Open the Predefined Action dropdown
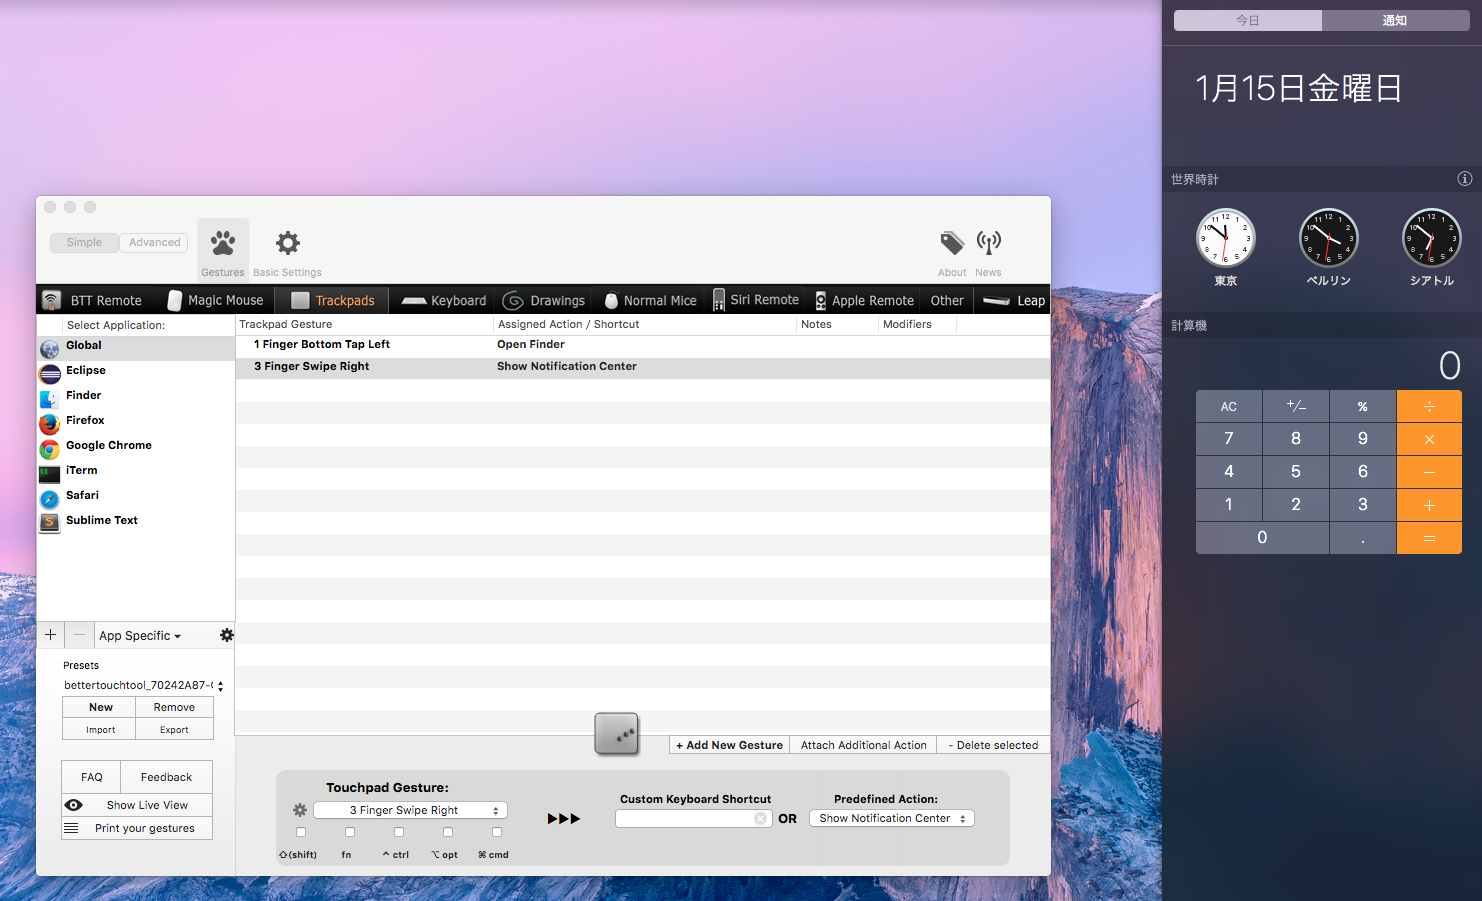 890,818
